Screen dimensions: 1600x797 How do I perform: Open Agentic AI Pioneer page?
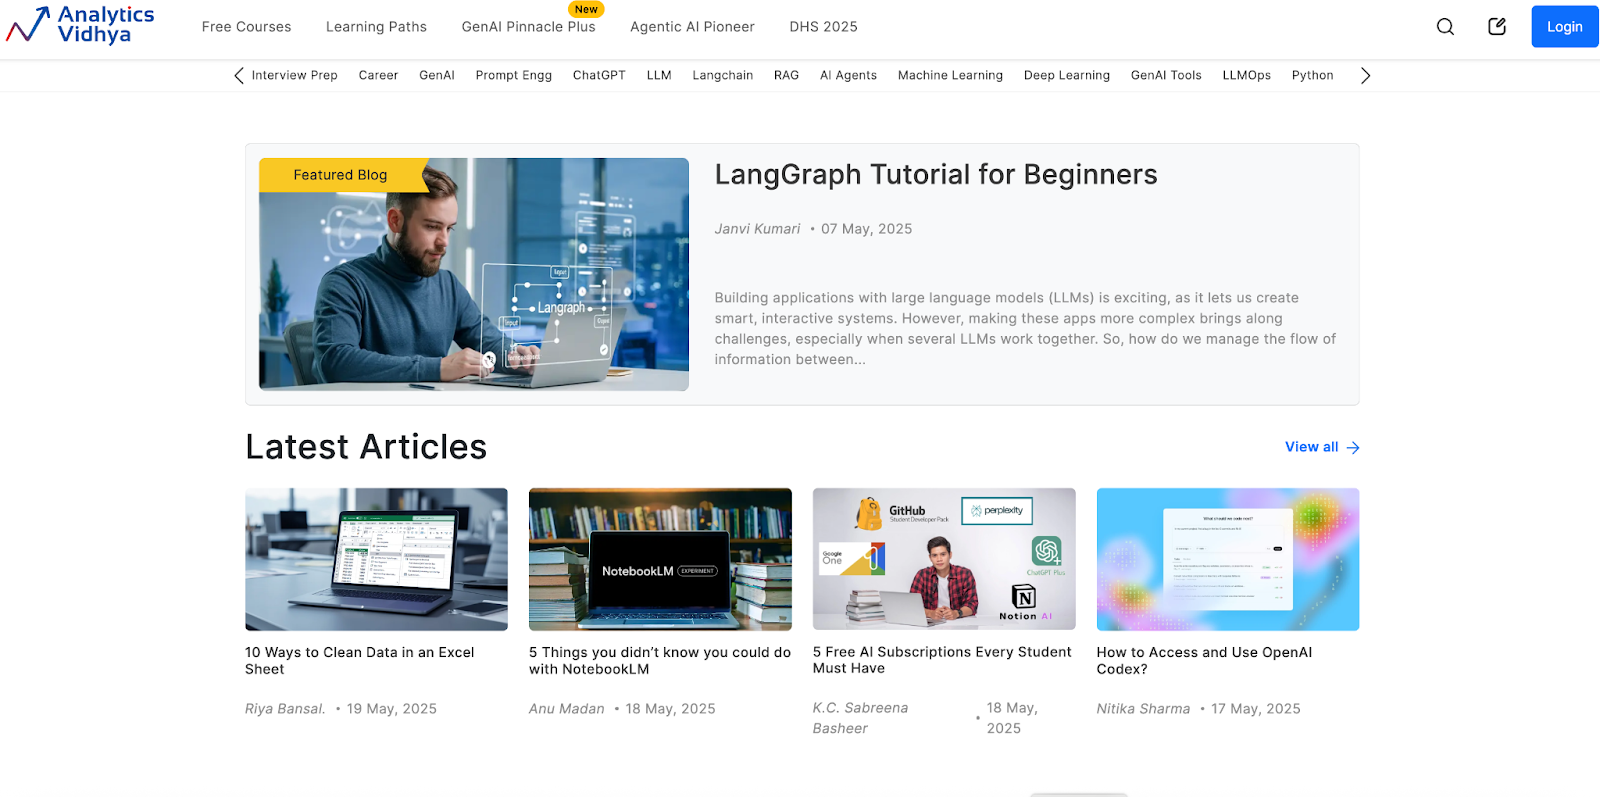692,27
